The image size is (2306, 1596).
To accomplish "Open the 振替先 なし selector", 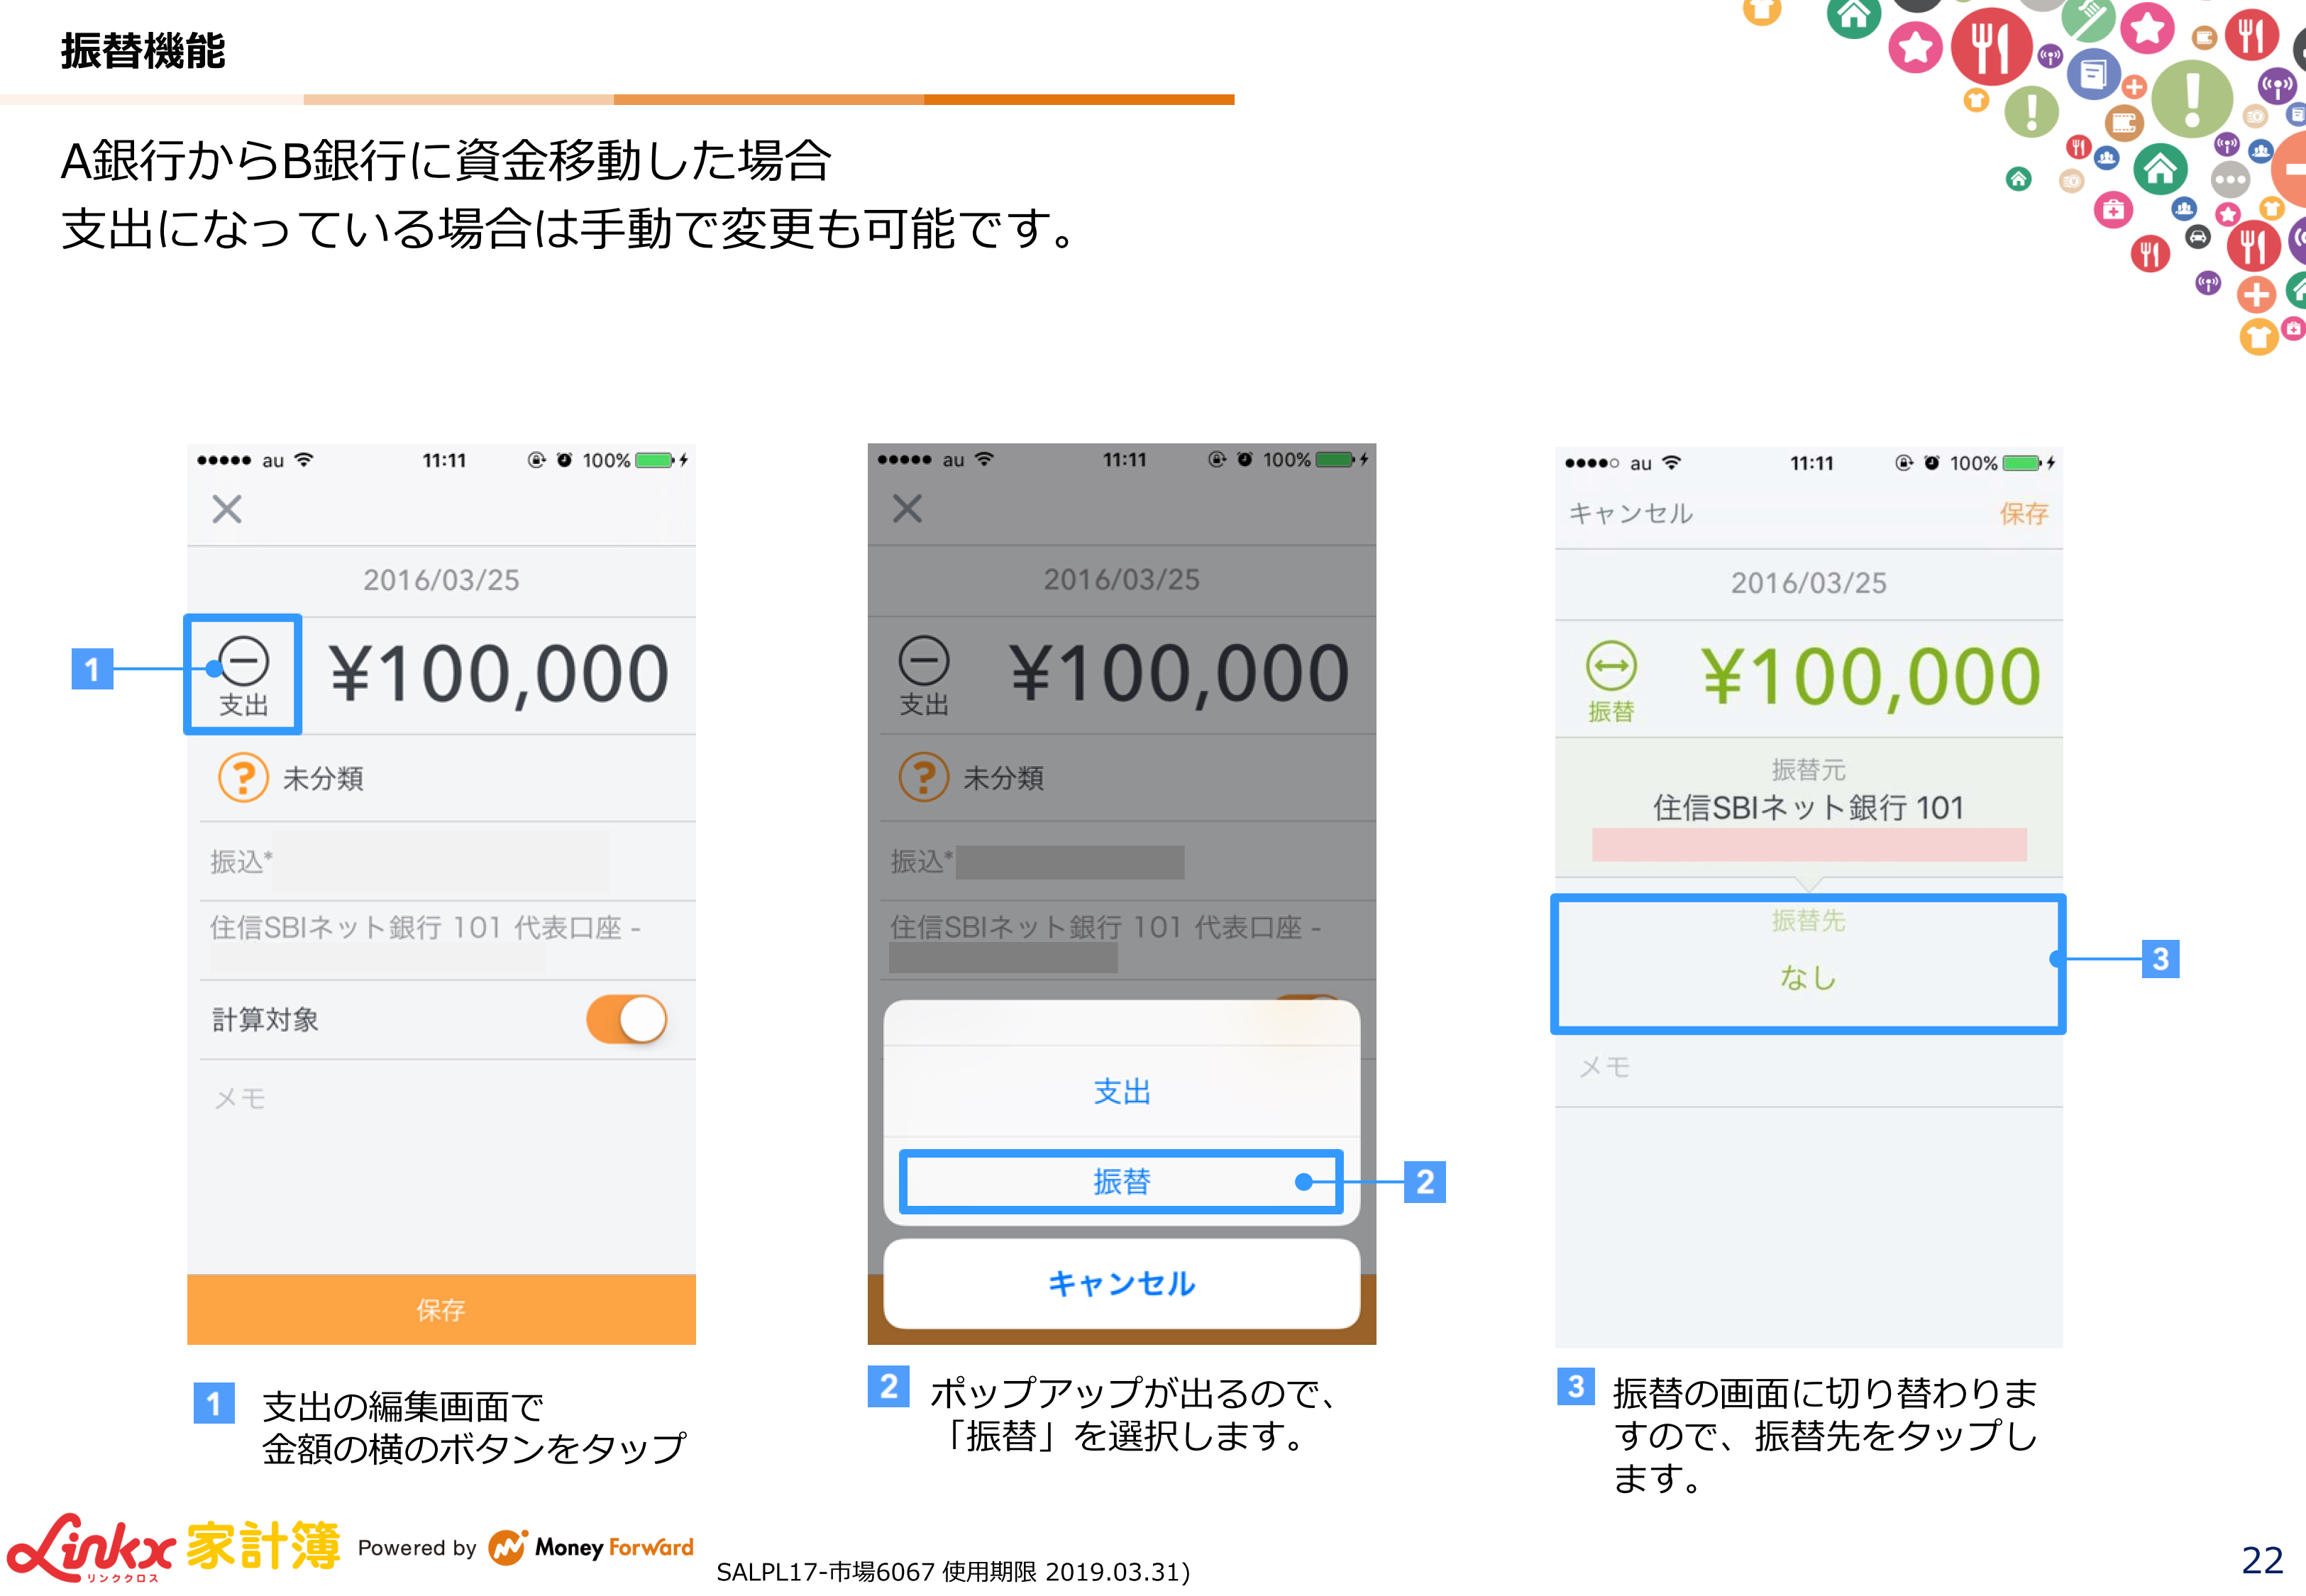I will [x=1808, y=963].
